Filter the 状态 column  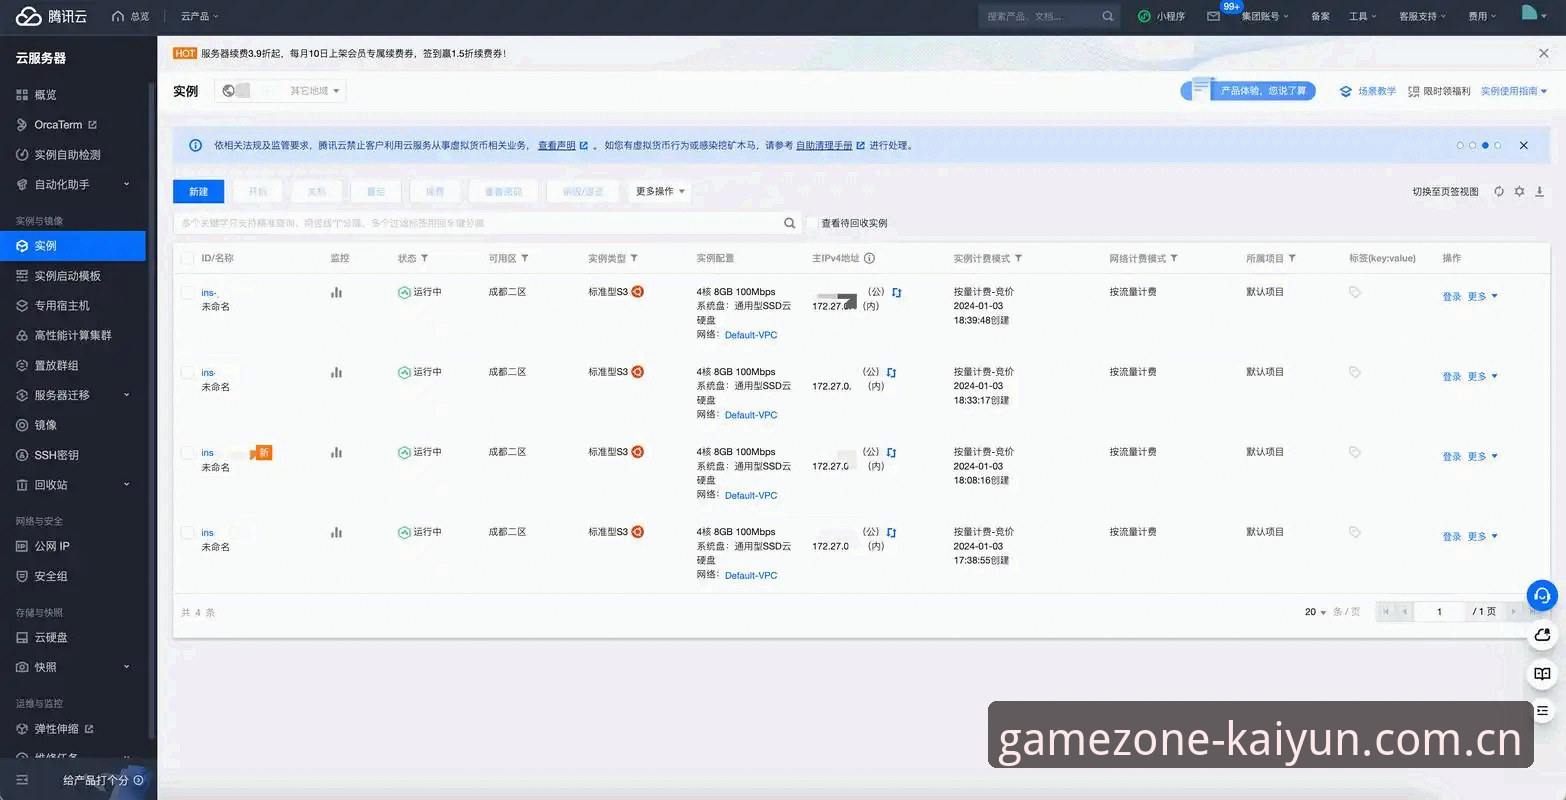[424, 258]
